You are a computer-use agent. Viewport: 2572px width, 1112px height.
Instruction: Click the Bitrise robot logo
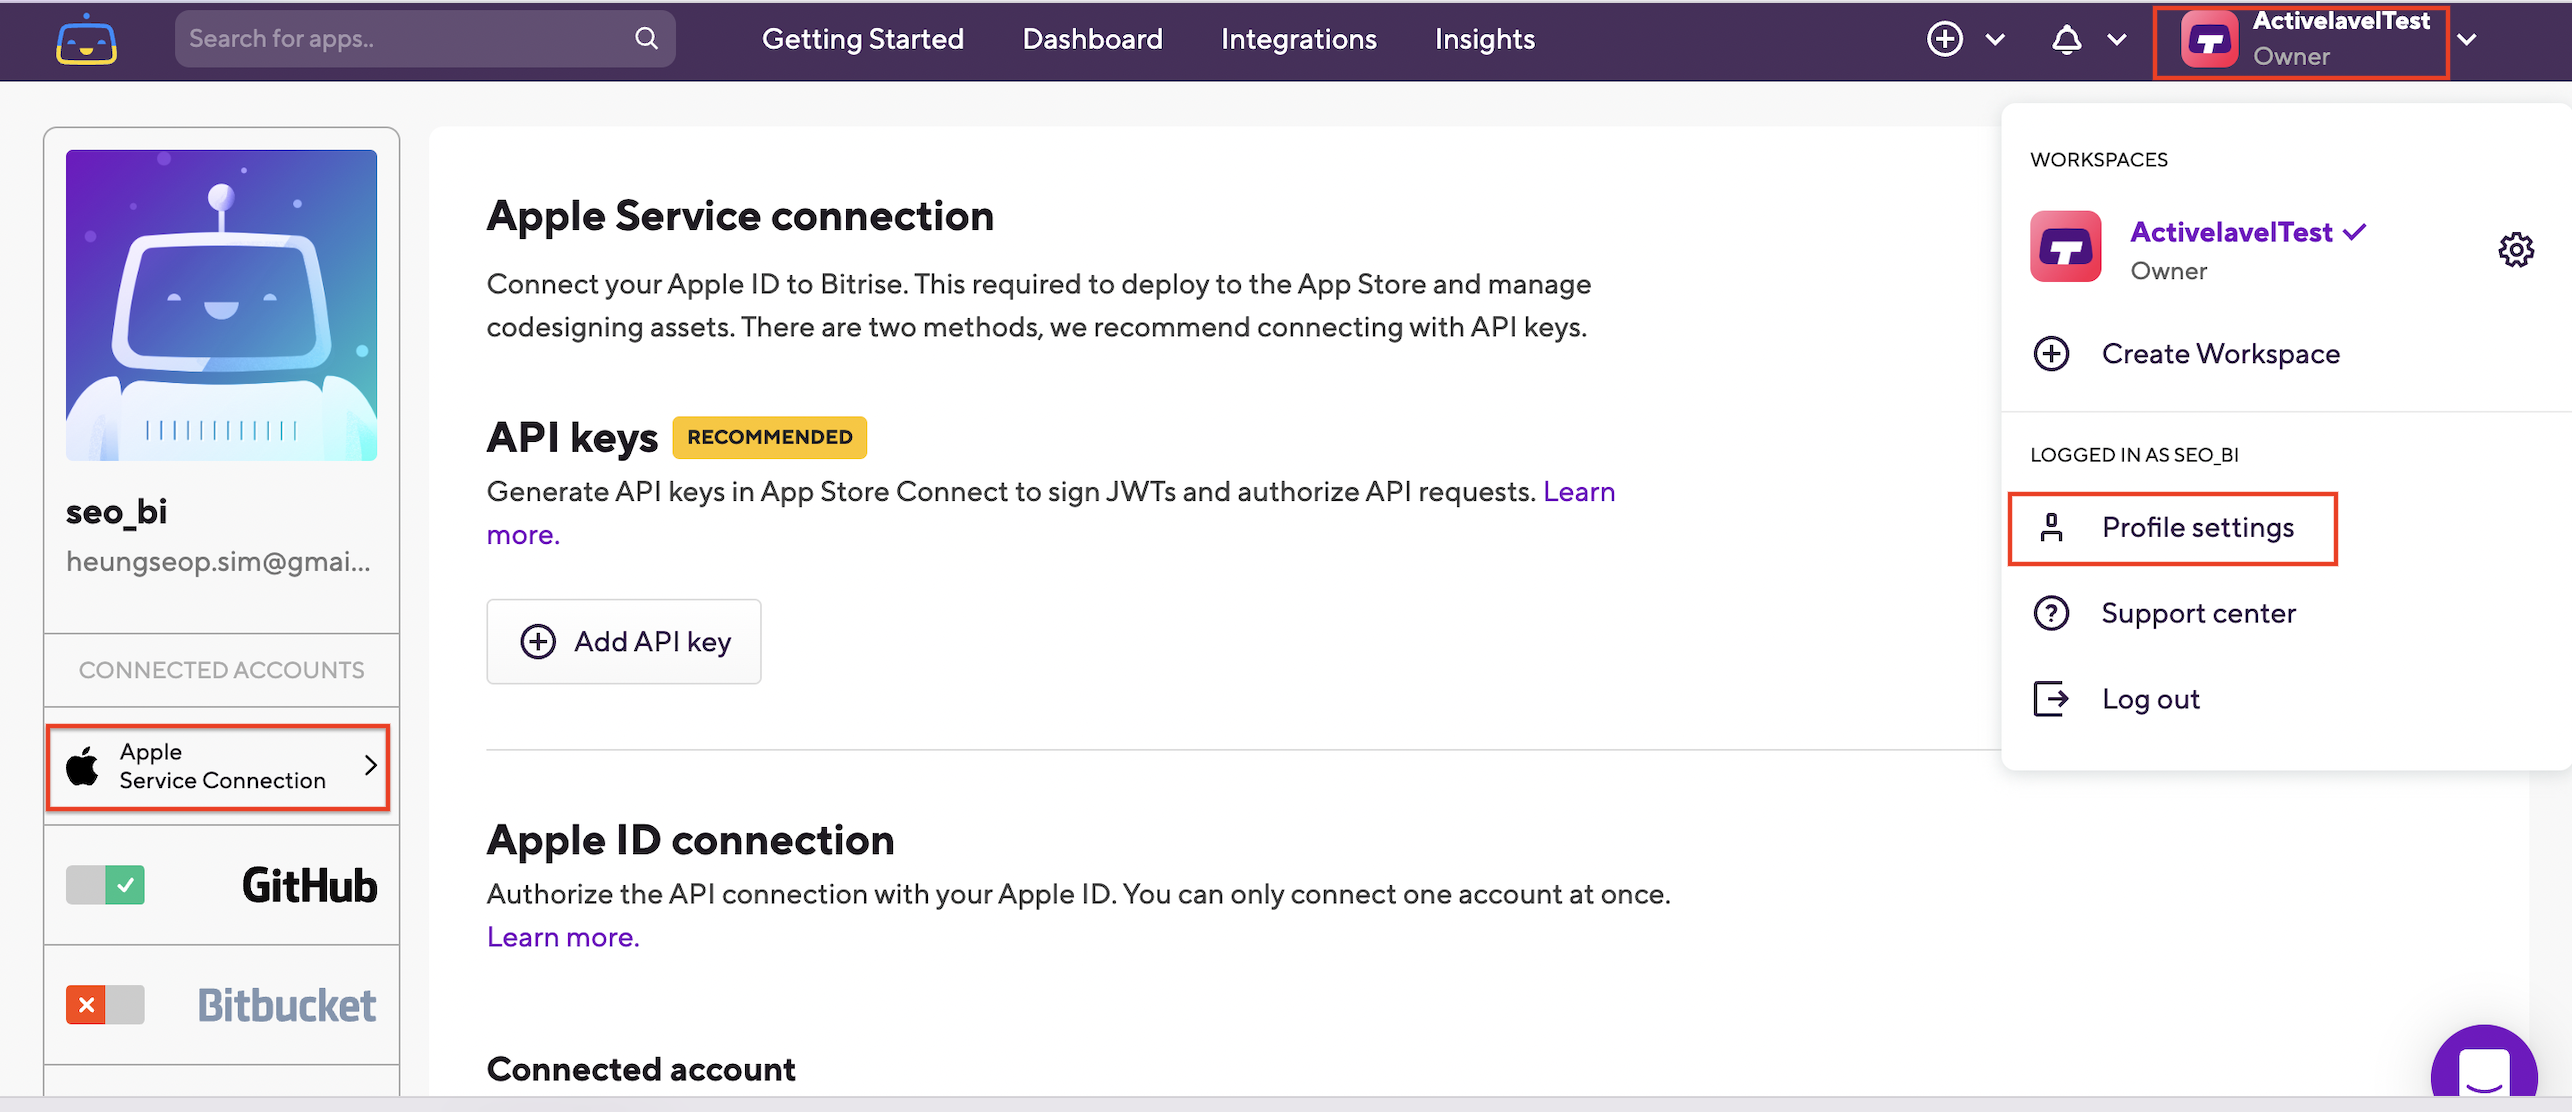[86, 40]
